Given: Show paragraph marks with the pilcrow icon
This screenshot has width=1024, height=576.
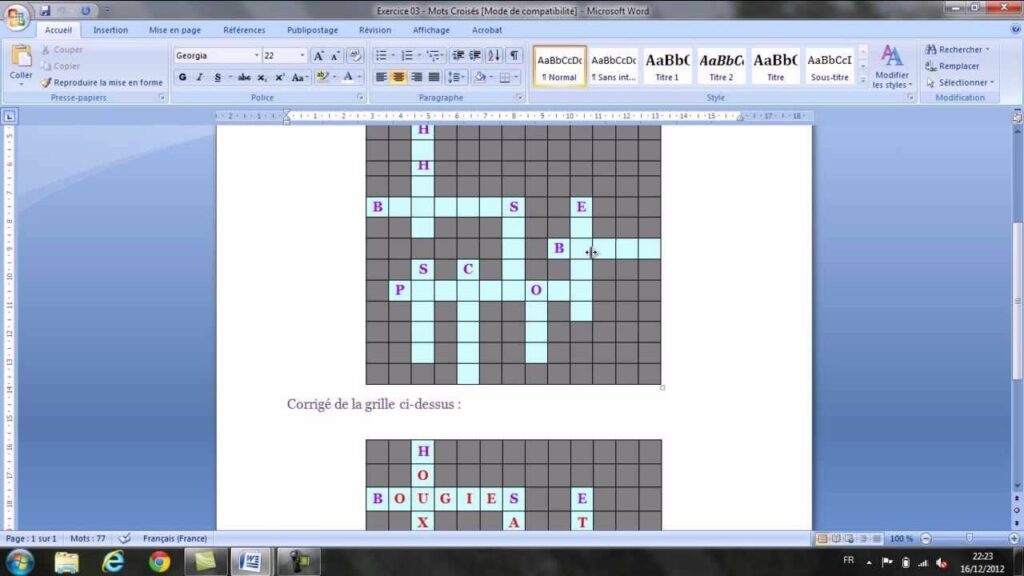Looking at the screenshot, I should tap(514, 55).
